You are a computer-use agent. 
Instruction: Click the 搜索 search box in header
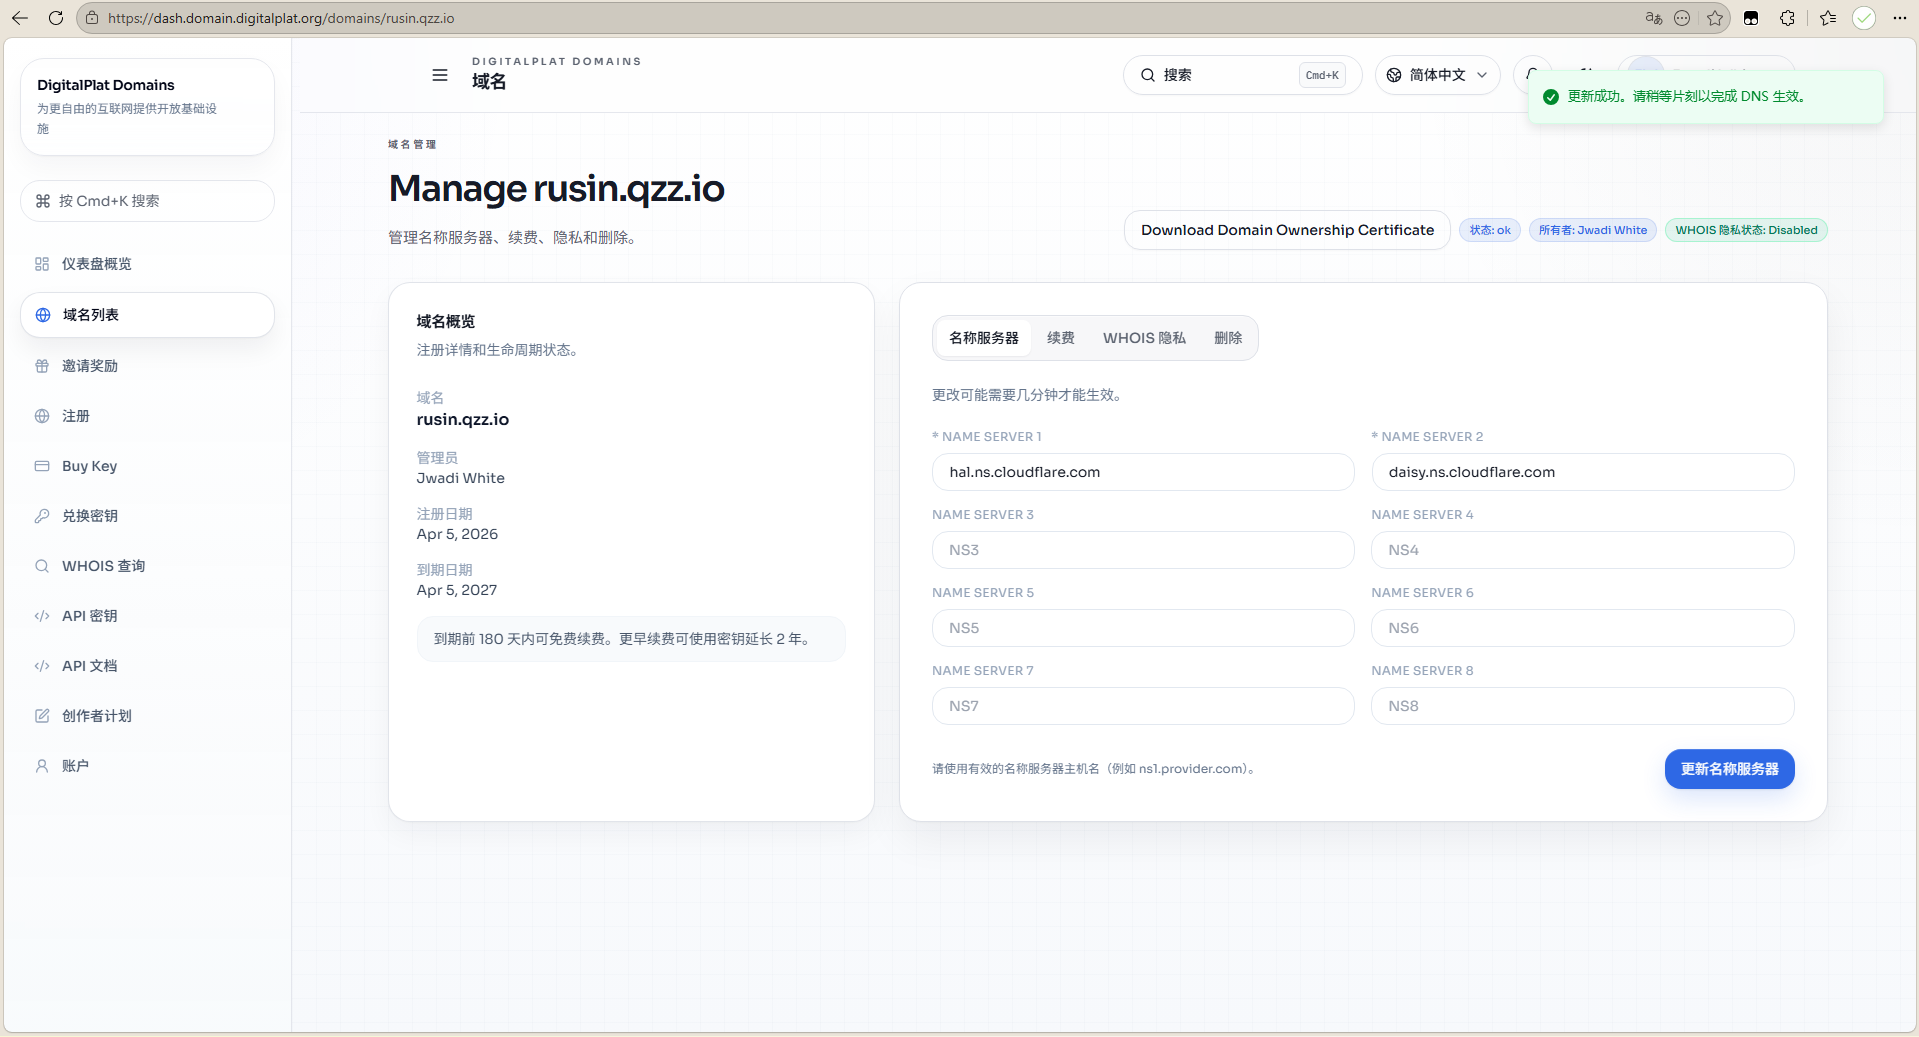pos(1225,75)
